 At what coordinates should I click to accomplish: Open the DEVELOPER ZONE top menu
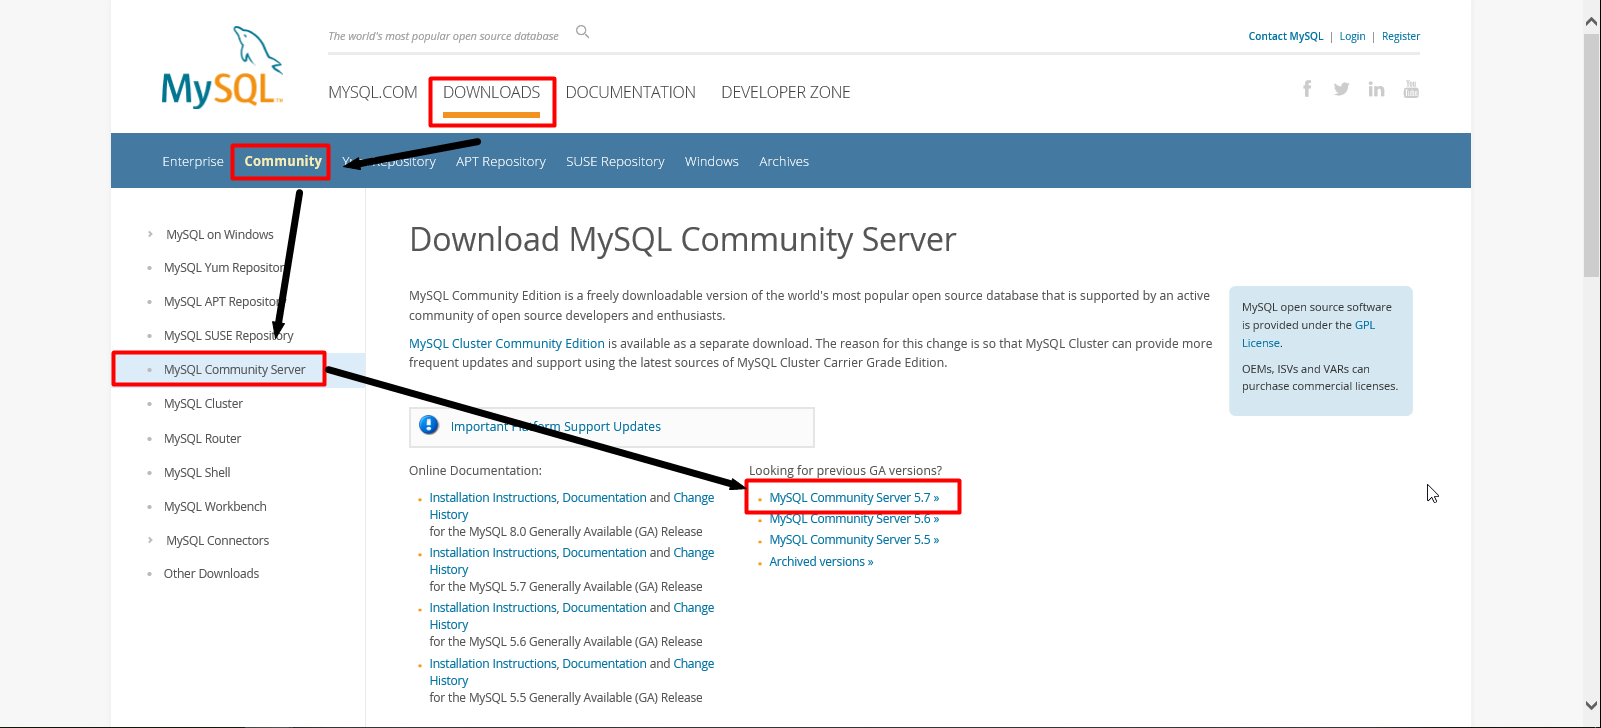(786, 92)
